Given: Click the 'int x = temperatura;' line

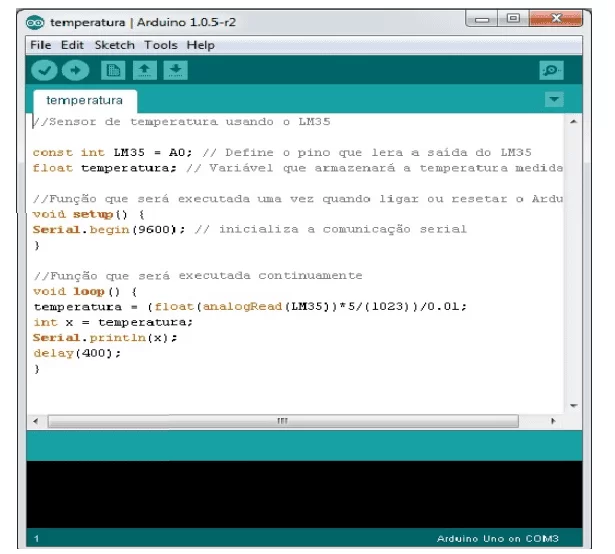Looking at the screenshot, I should click(113, 323).
